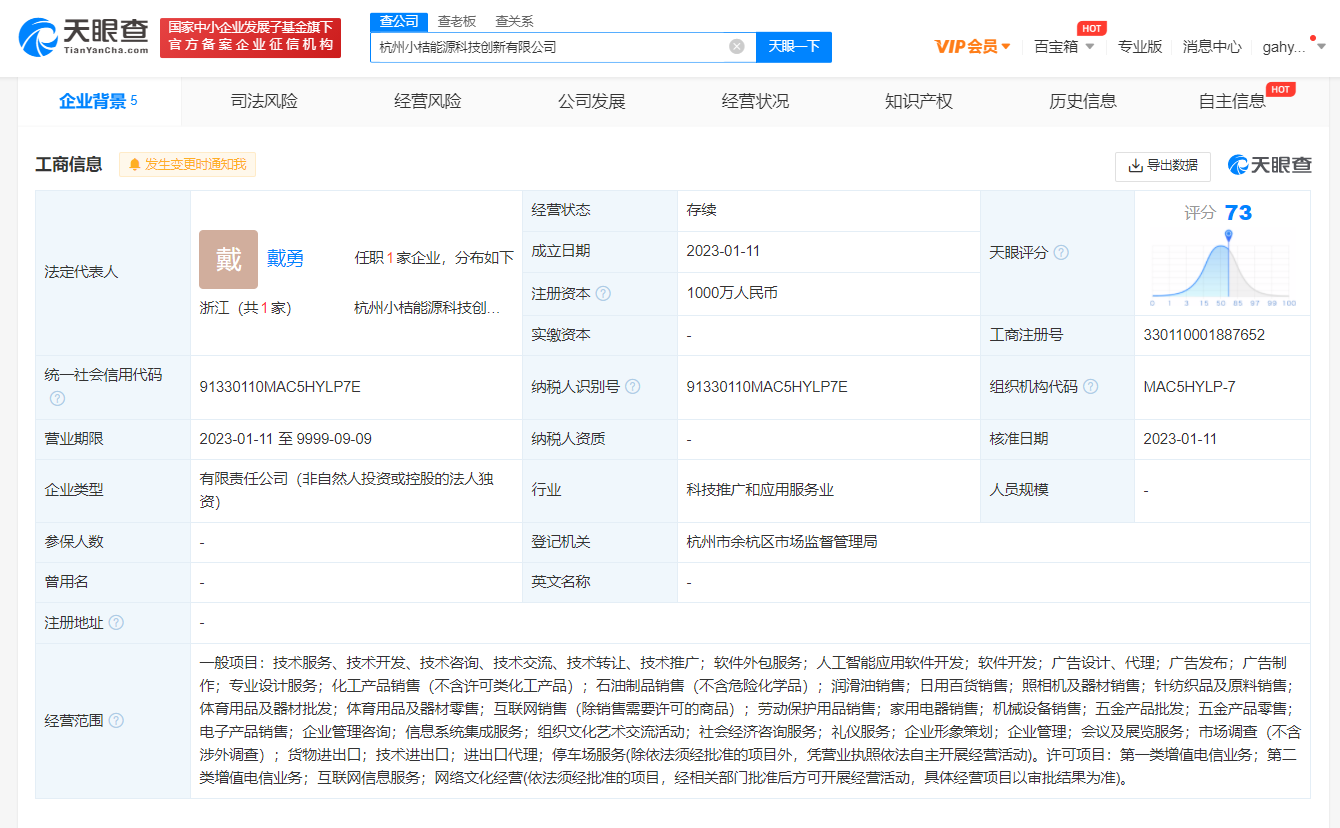The image size is (1340, 828).
Task: Click the 天眼一下 search button
Action: click(x=793, y=46)
